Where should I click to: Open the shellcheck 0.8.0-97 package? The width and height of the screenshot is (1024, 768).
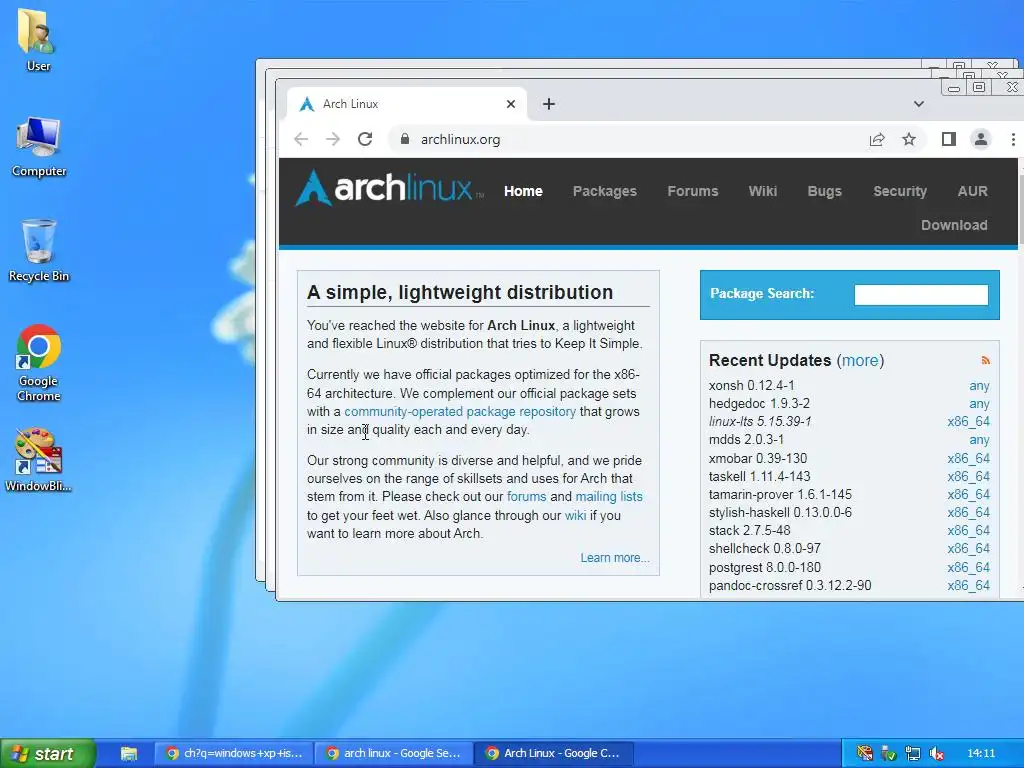pyautogui.click(x=765, y=549)
